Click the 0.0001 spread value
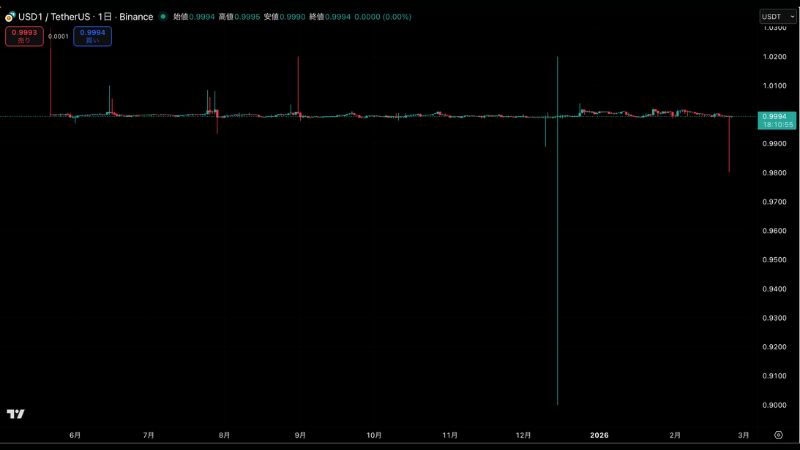 click(58, 37)
